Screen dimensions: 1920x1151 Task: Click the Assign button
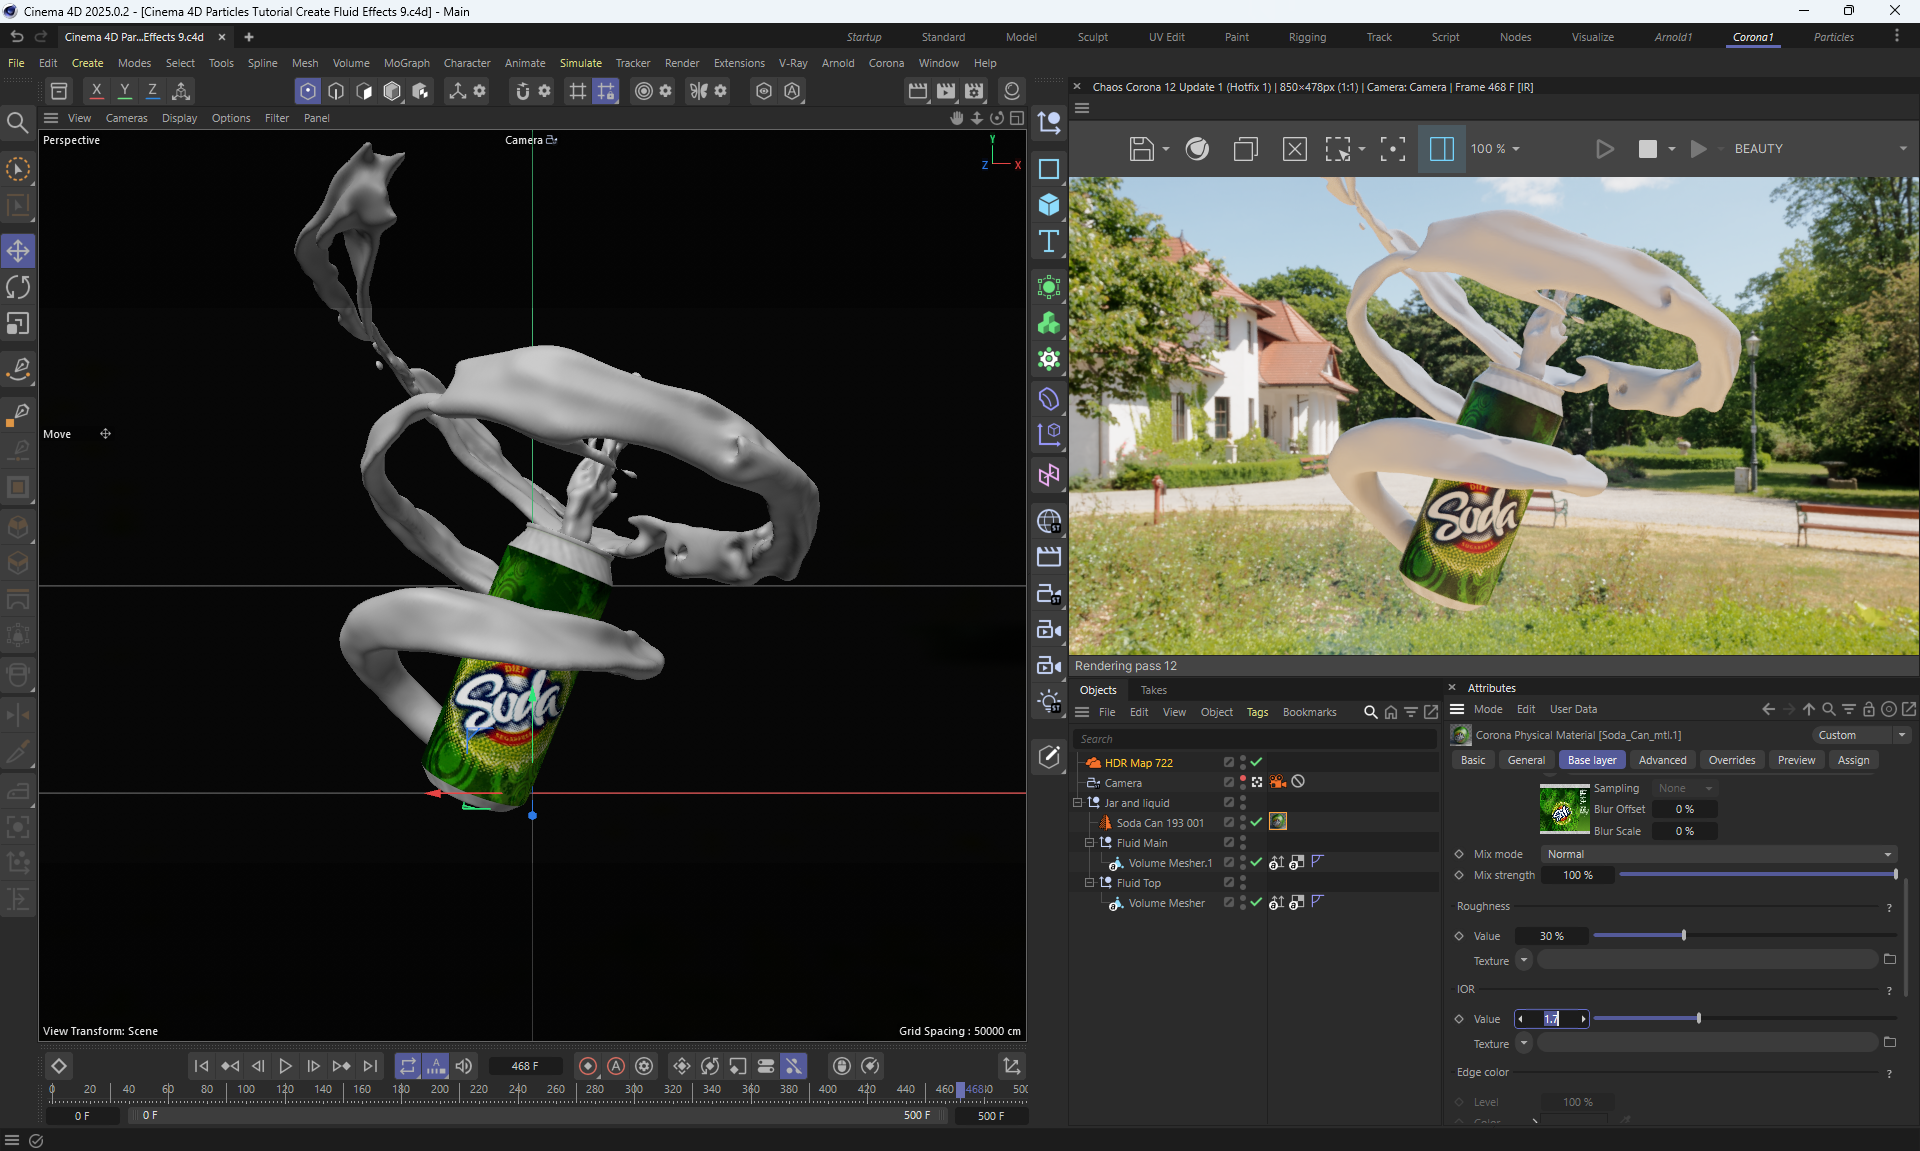click(x=1852, y=760)
